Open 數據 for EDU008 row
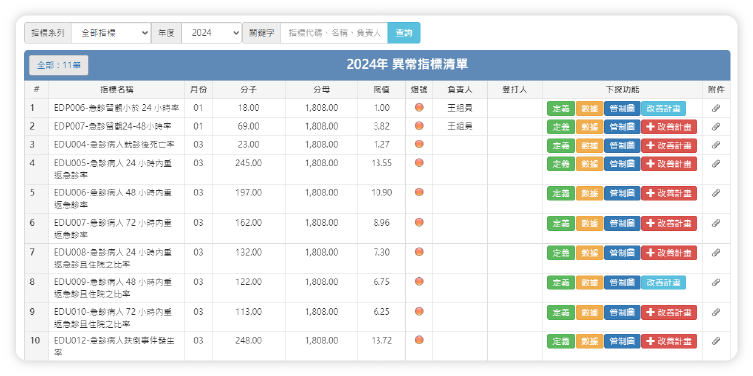Image resolution: width=753 pixels, height=376 pixels. pyautogui.click(x=589, y=253)
